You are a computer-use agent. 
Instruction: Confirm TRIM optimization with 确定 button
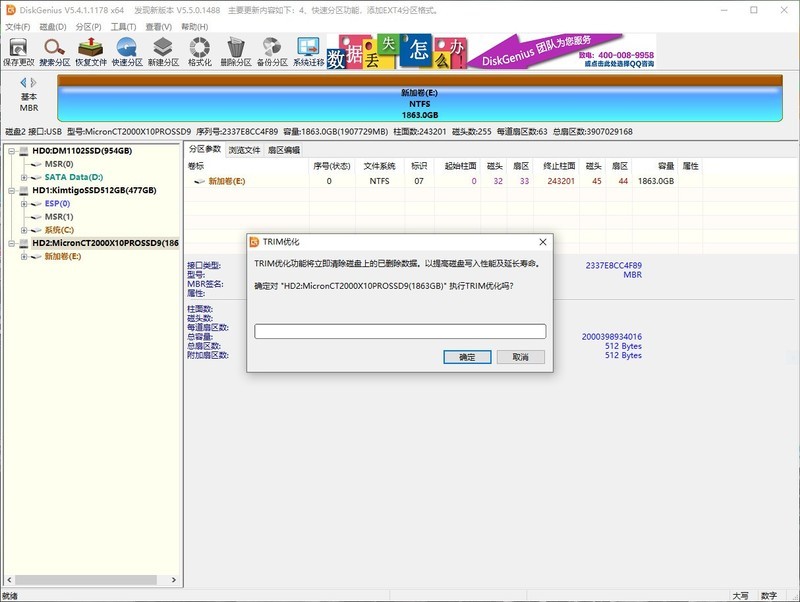467,357
